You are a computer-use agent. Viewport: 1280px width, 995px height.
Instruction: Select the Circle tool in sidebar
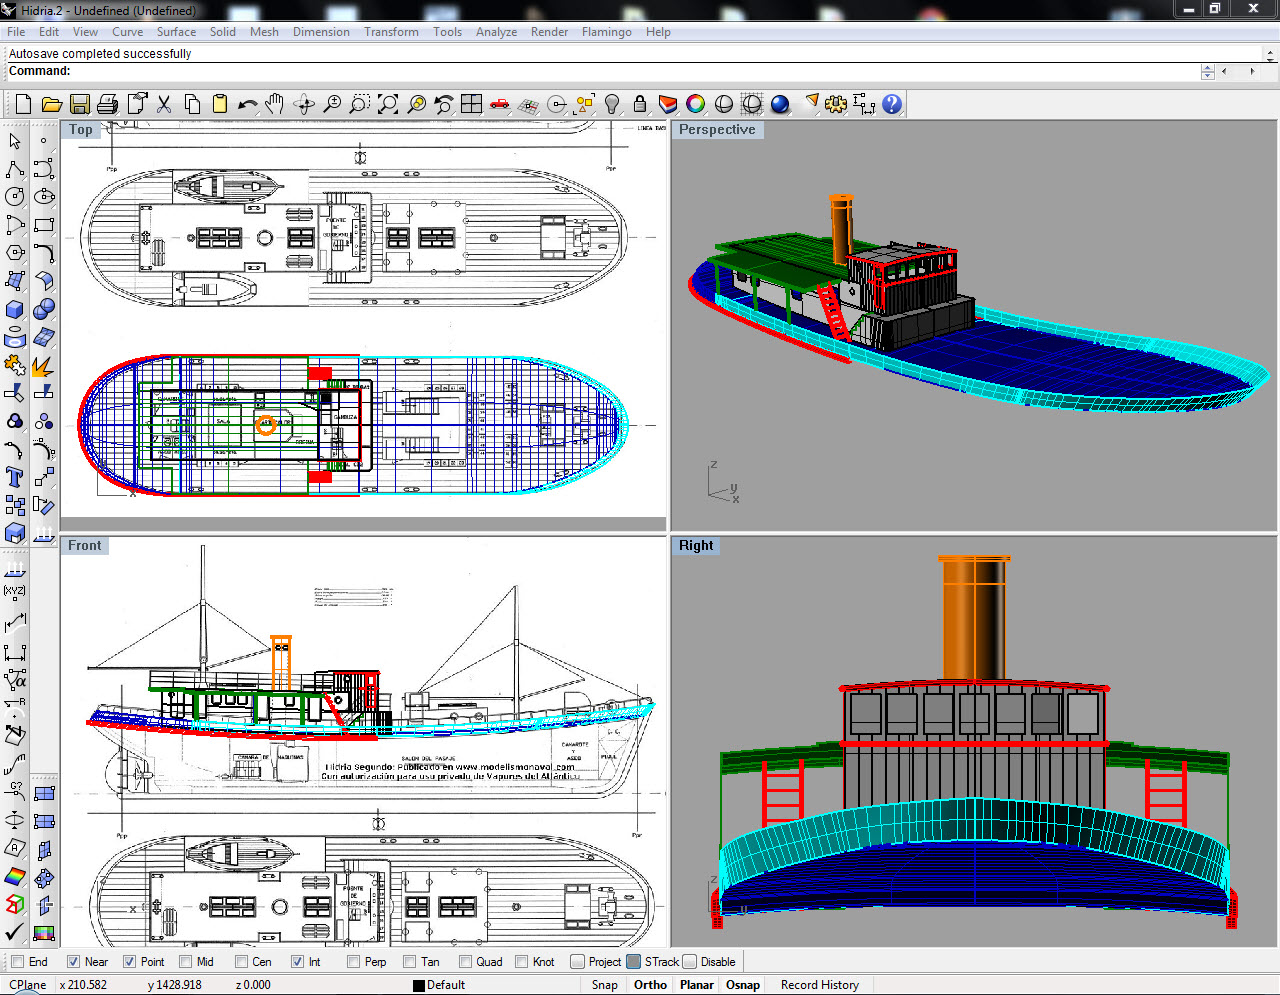click(15, 197)
